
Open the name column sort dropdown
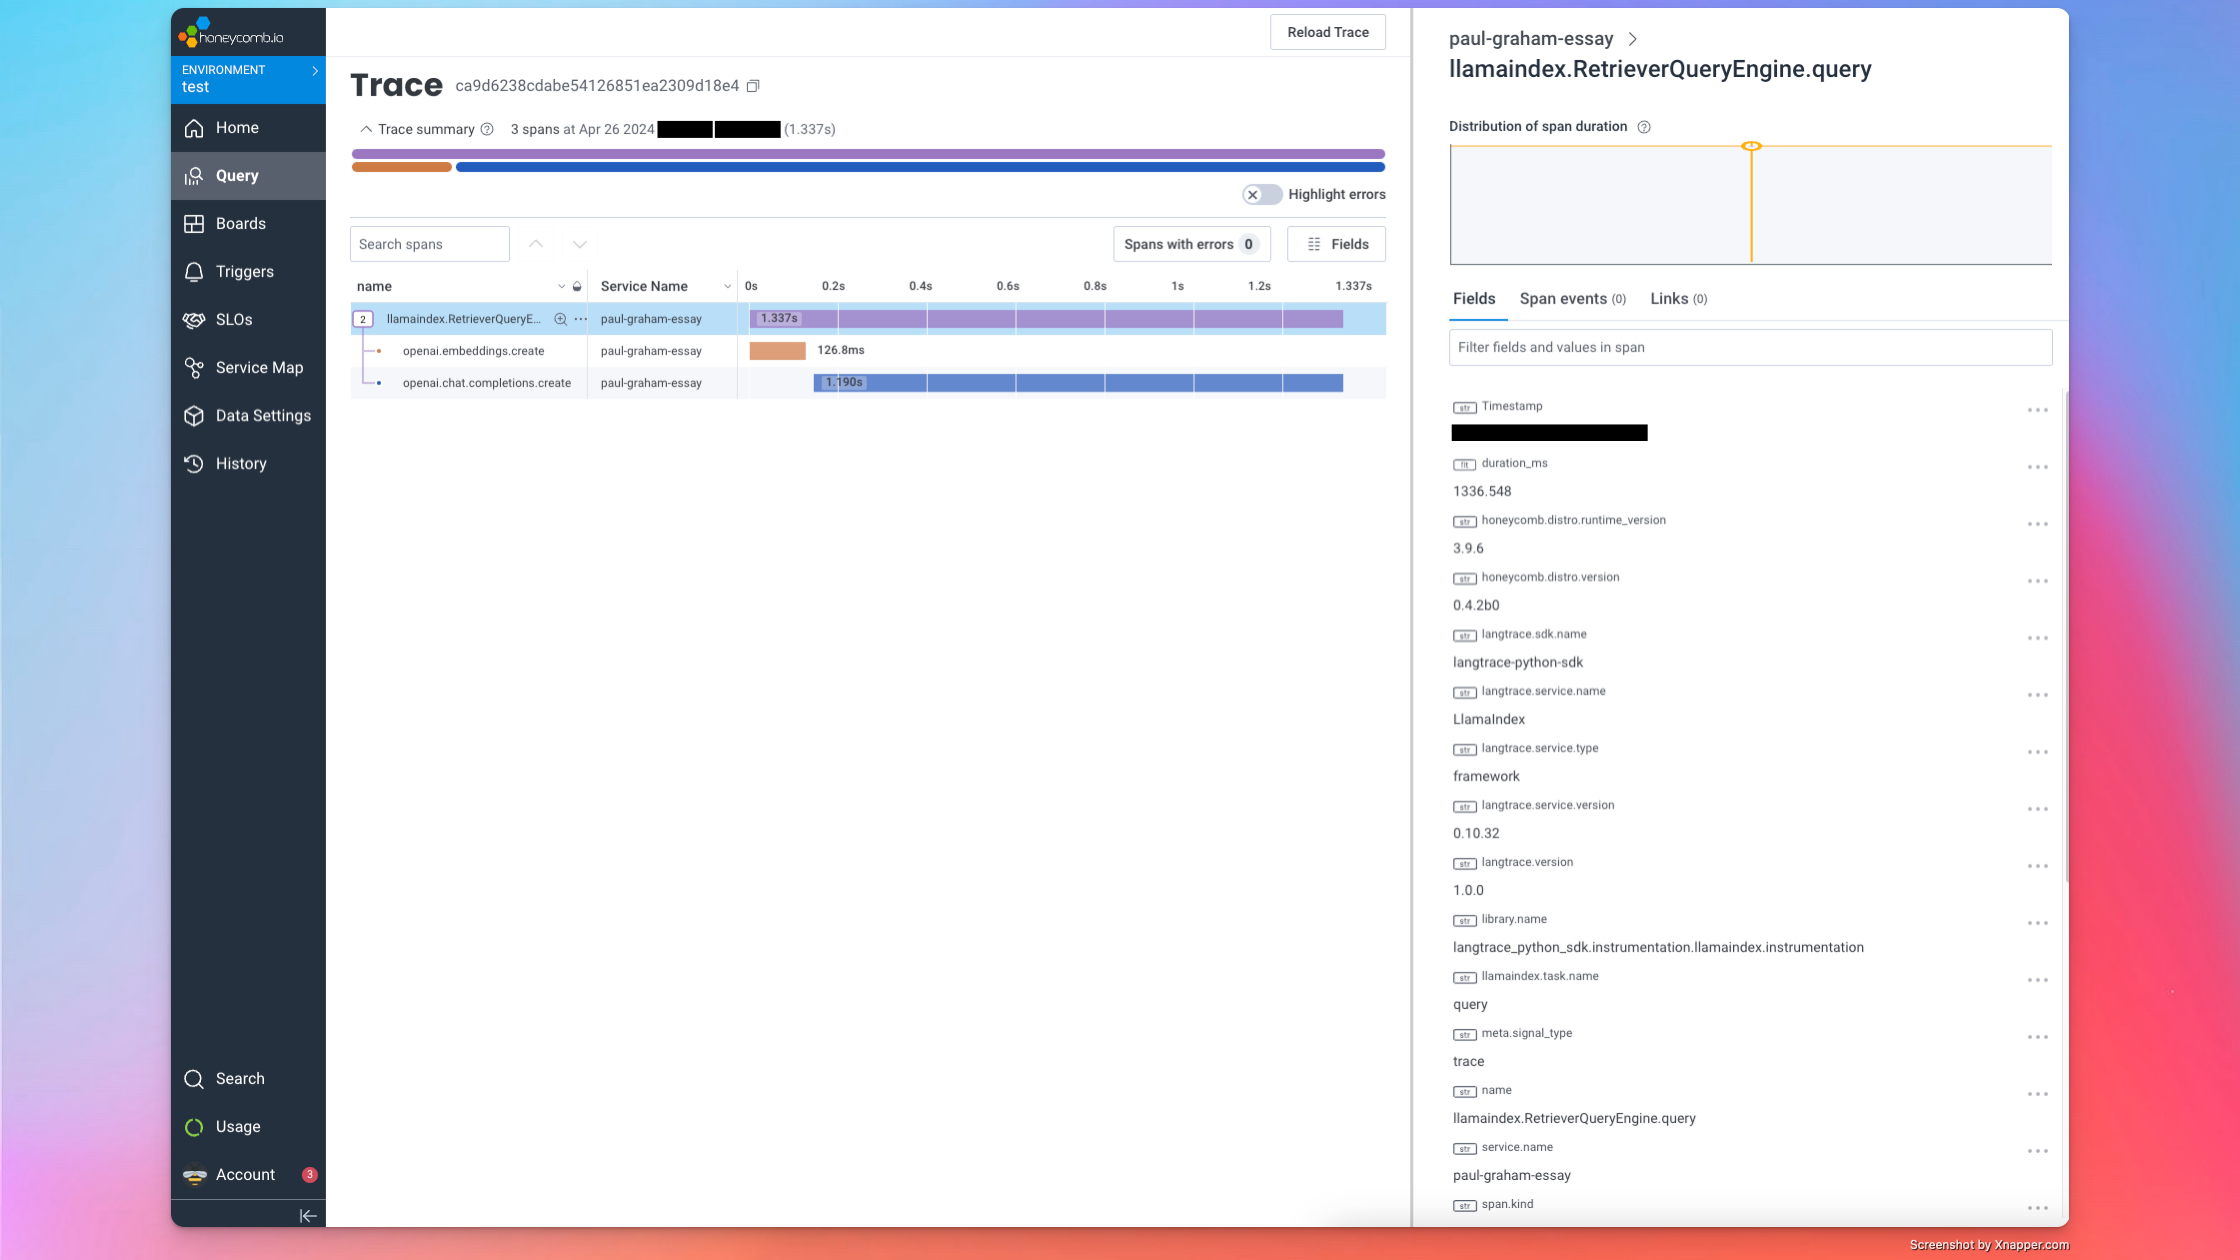[x=561, y=287]
